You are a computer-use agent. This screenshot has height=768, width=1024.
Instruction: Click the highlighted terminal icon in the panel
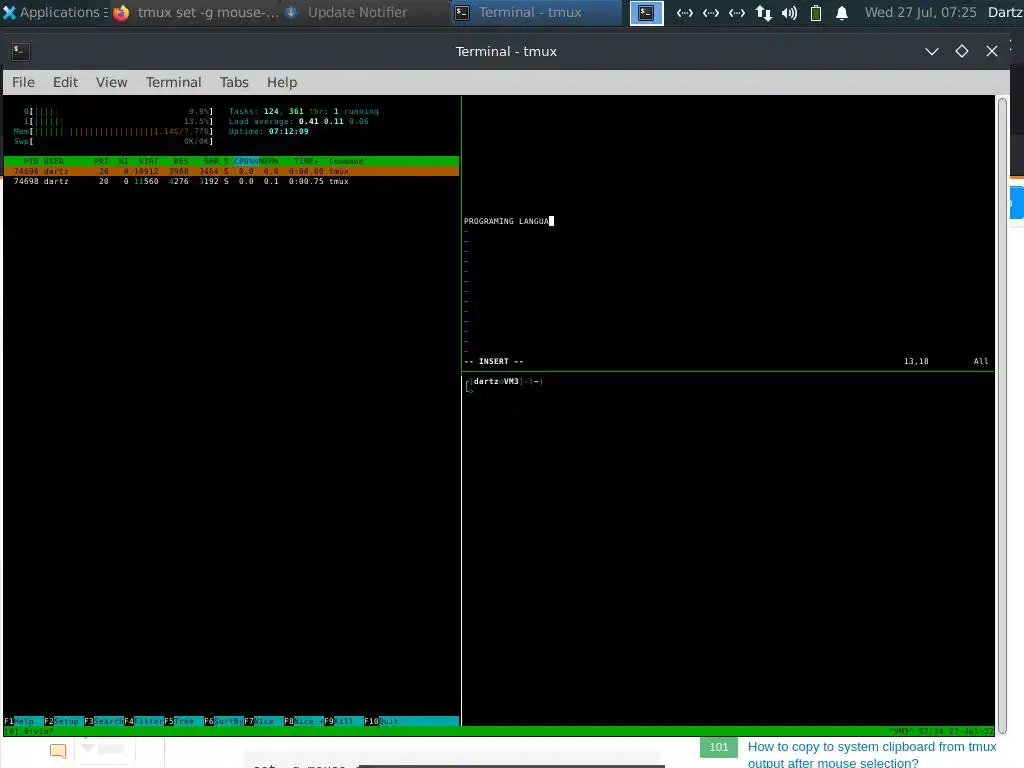tap(647, 12)
